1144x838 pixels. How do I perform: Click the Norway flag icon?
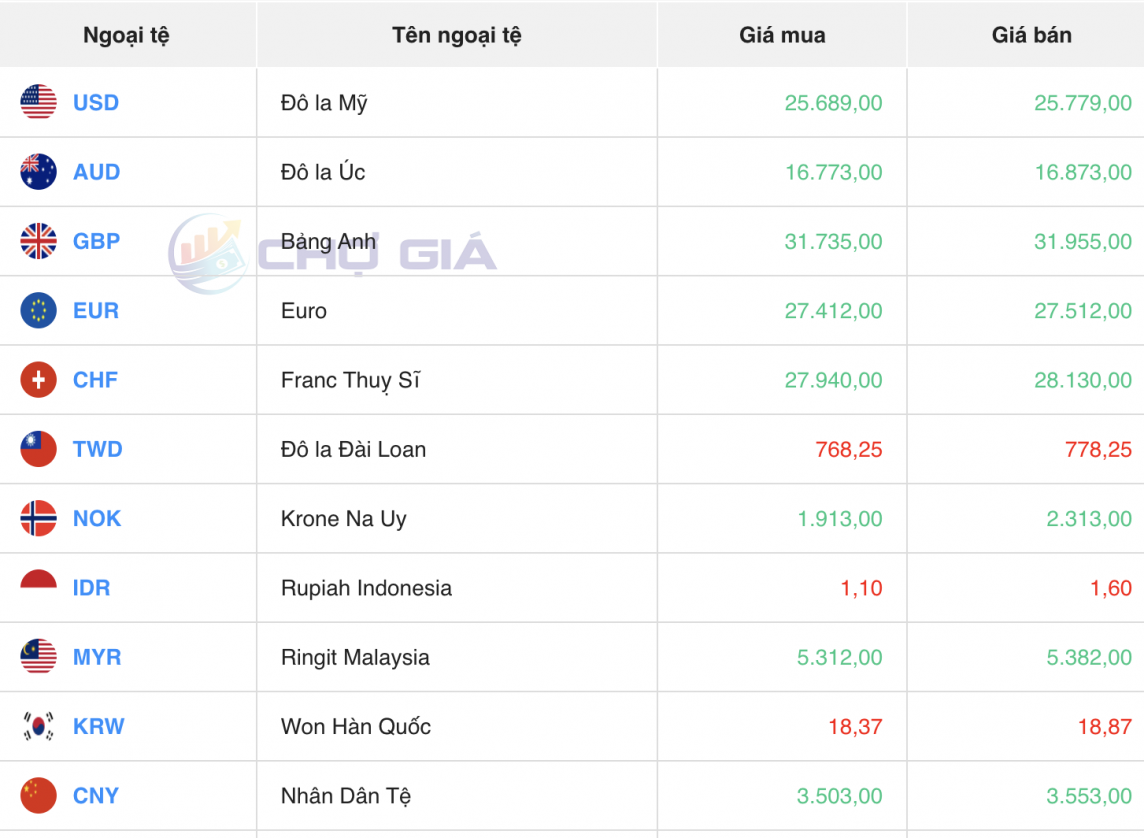[38, 518]
